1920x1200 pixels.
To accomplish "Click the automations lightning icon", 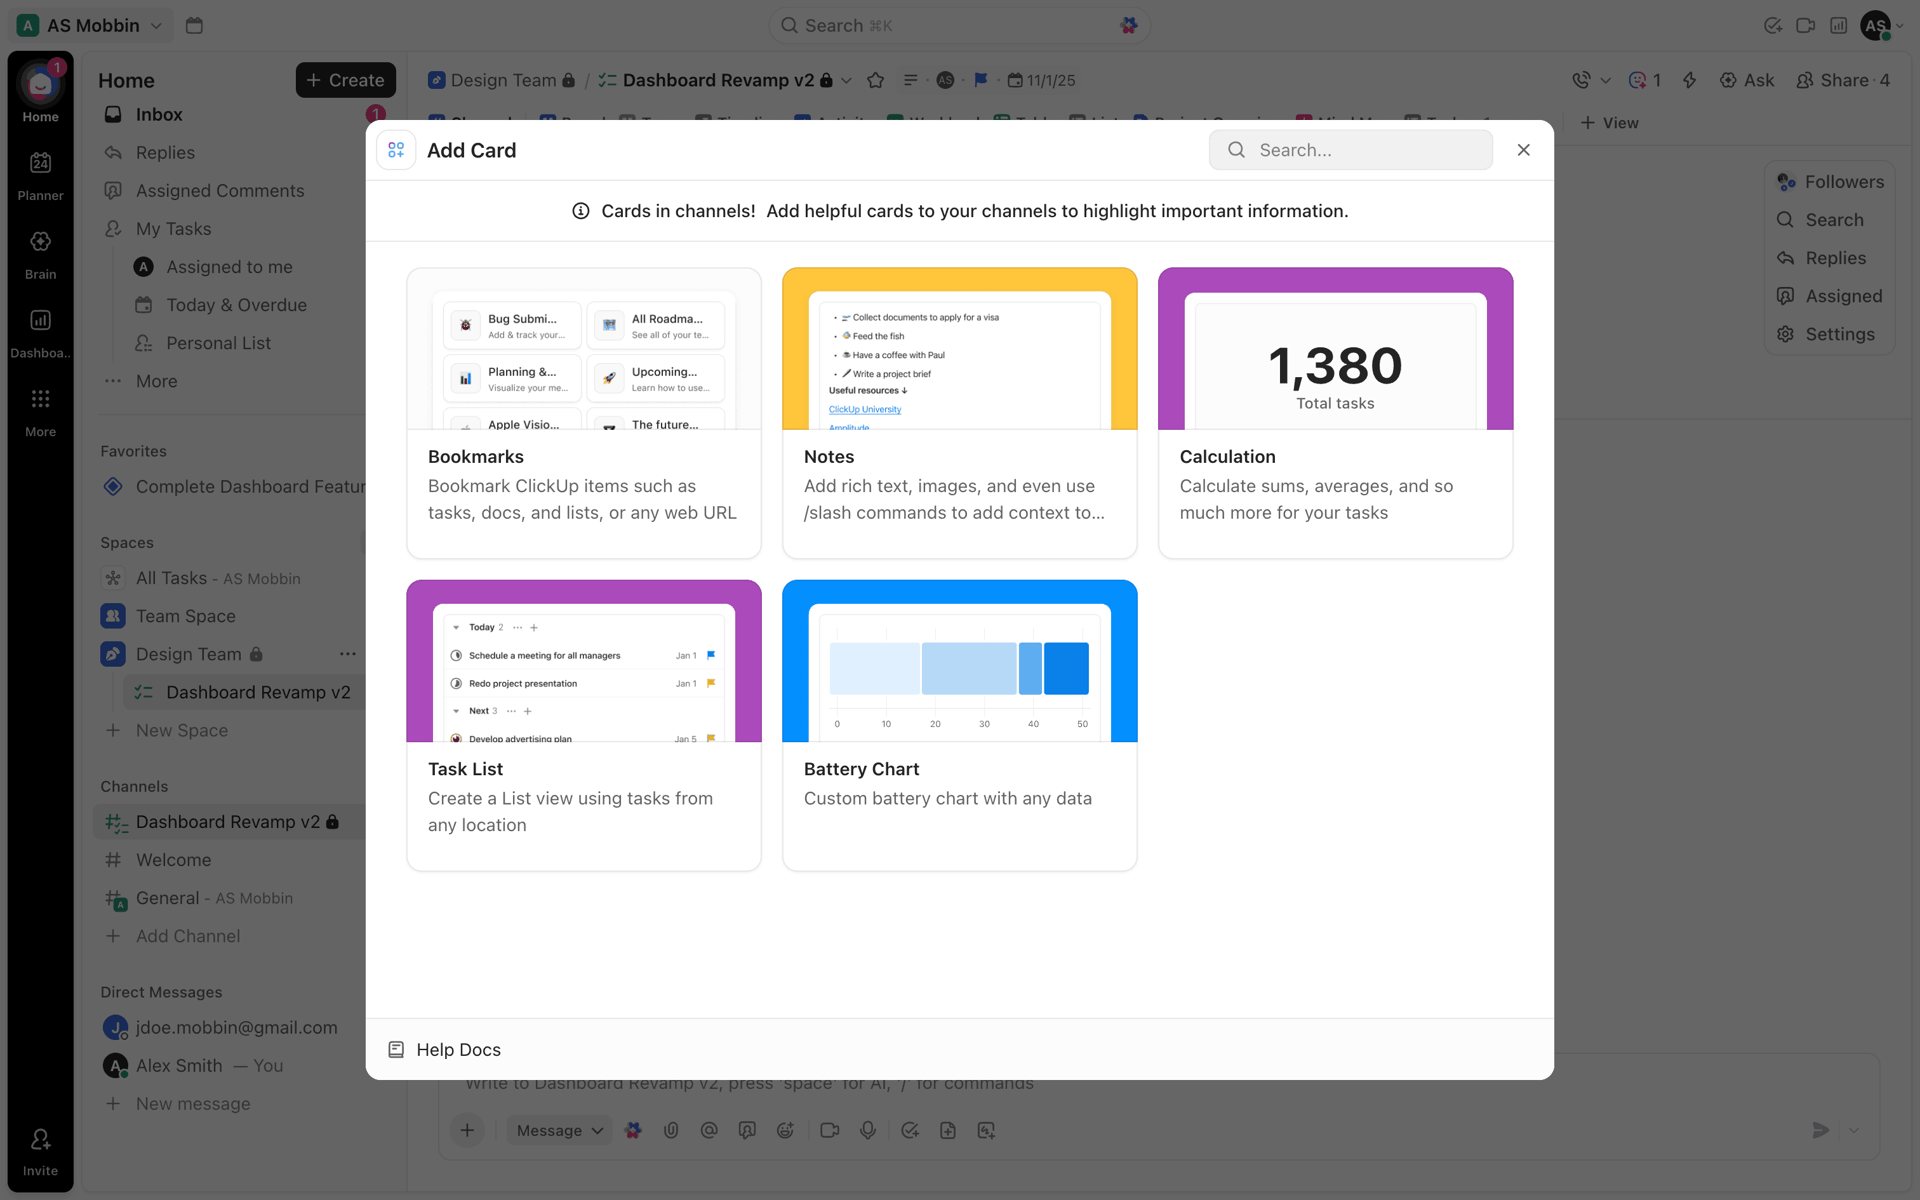I will point(1689,80).
